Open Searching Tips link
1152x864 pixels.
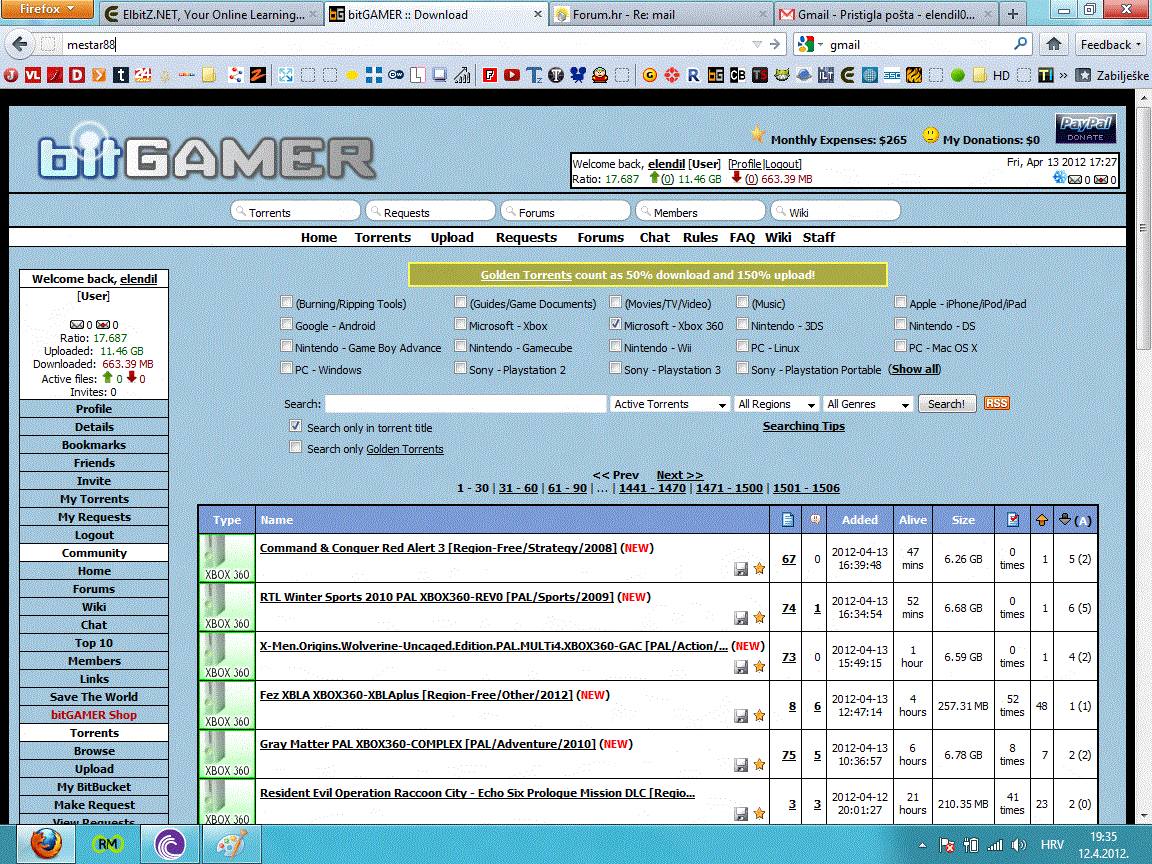(x=804, y=426)
